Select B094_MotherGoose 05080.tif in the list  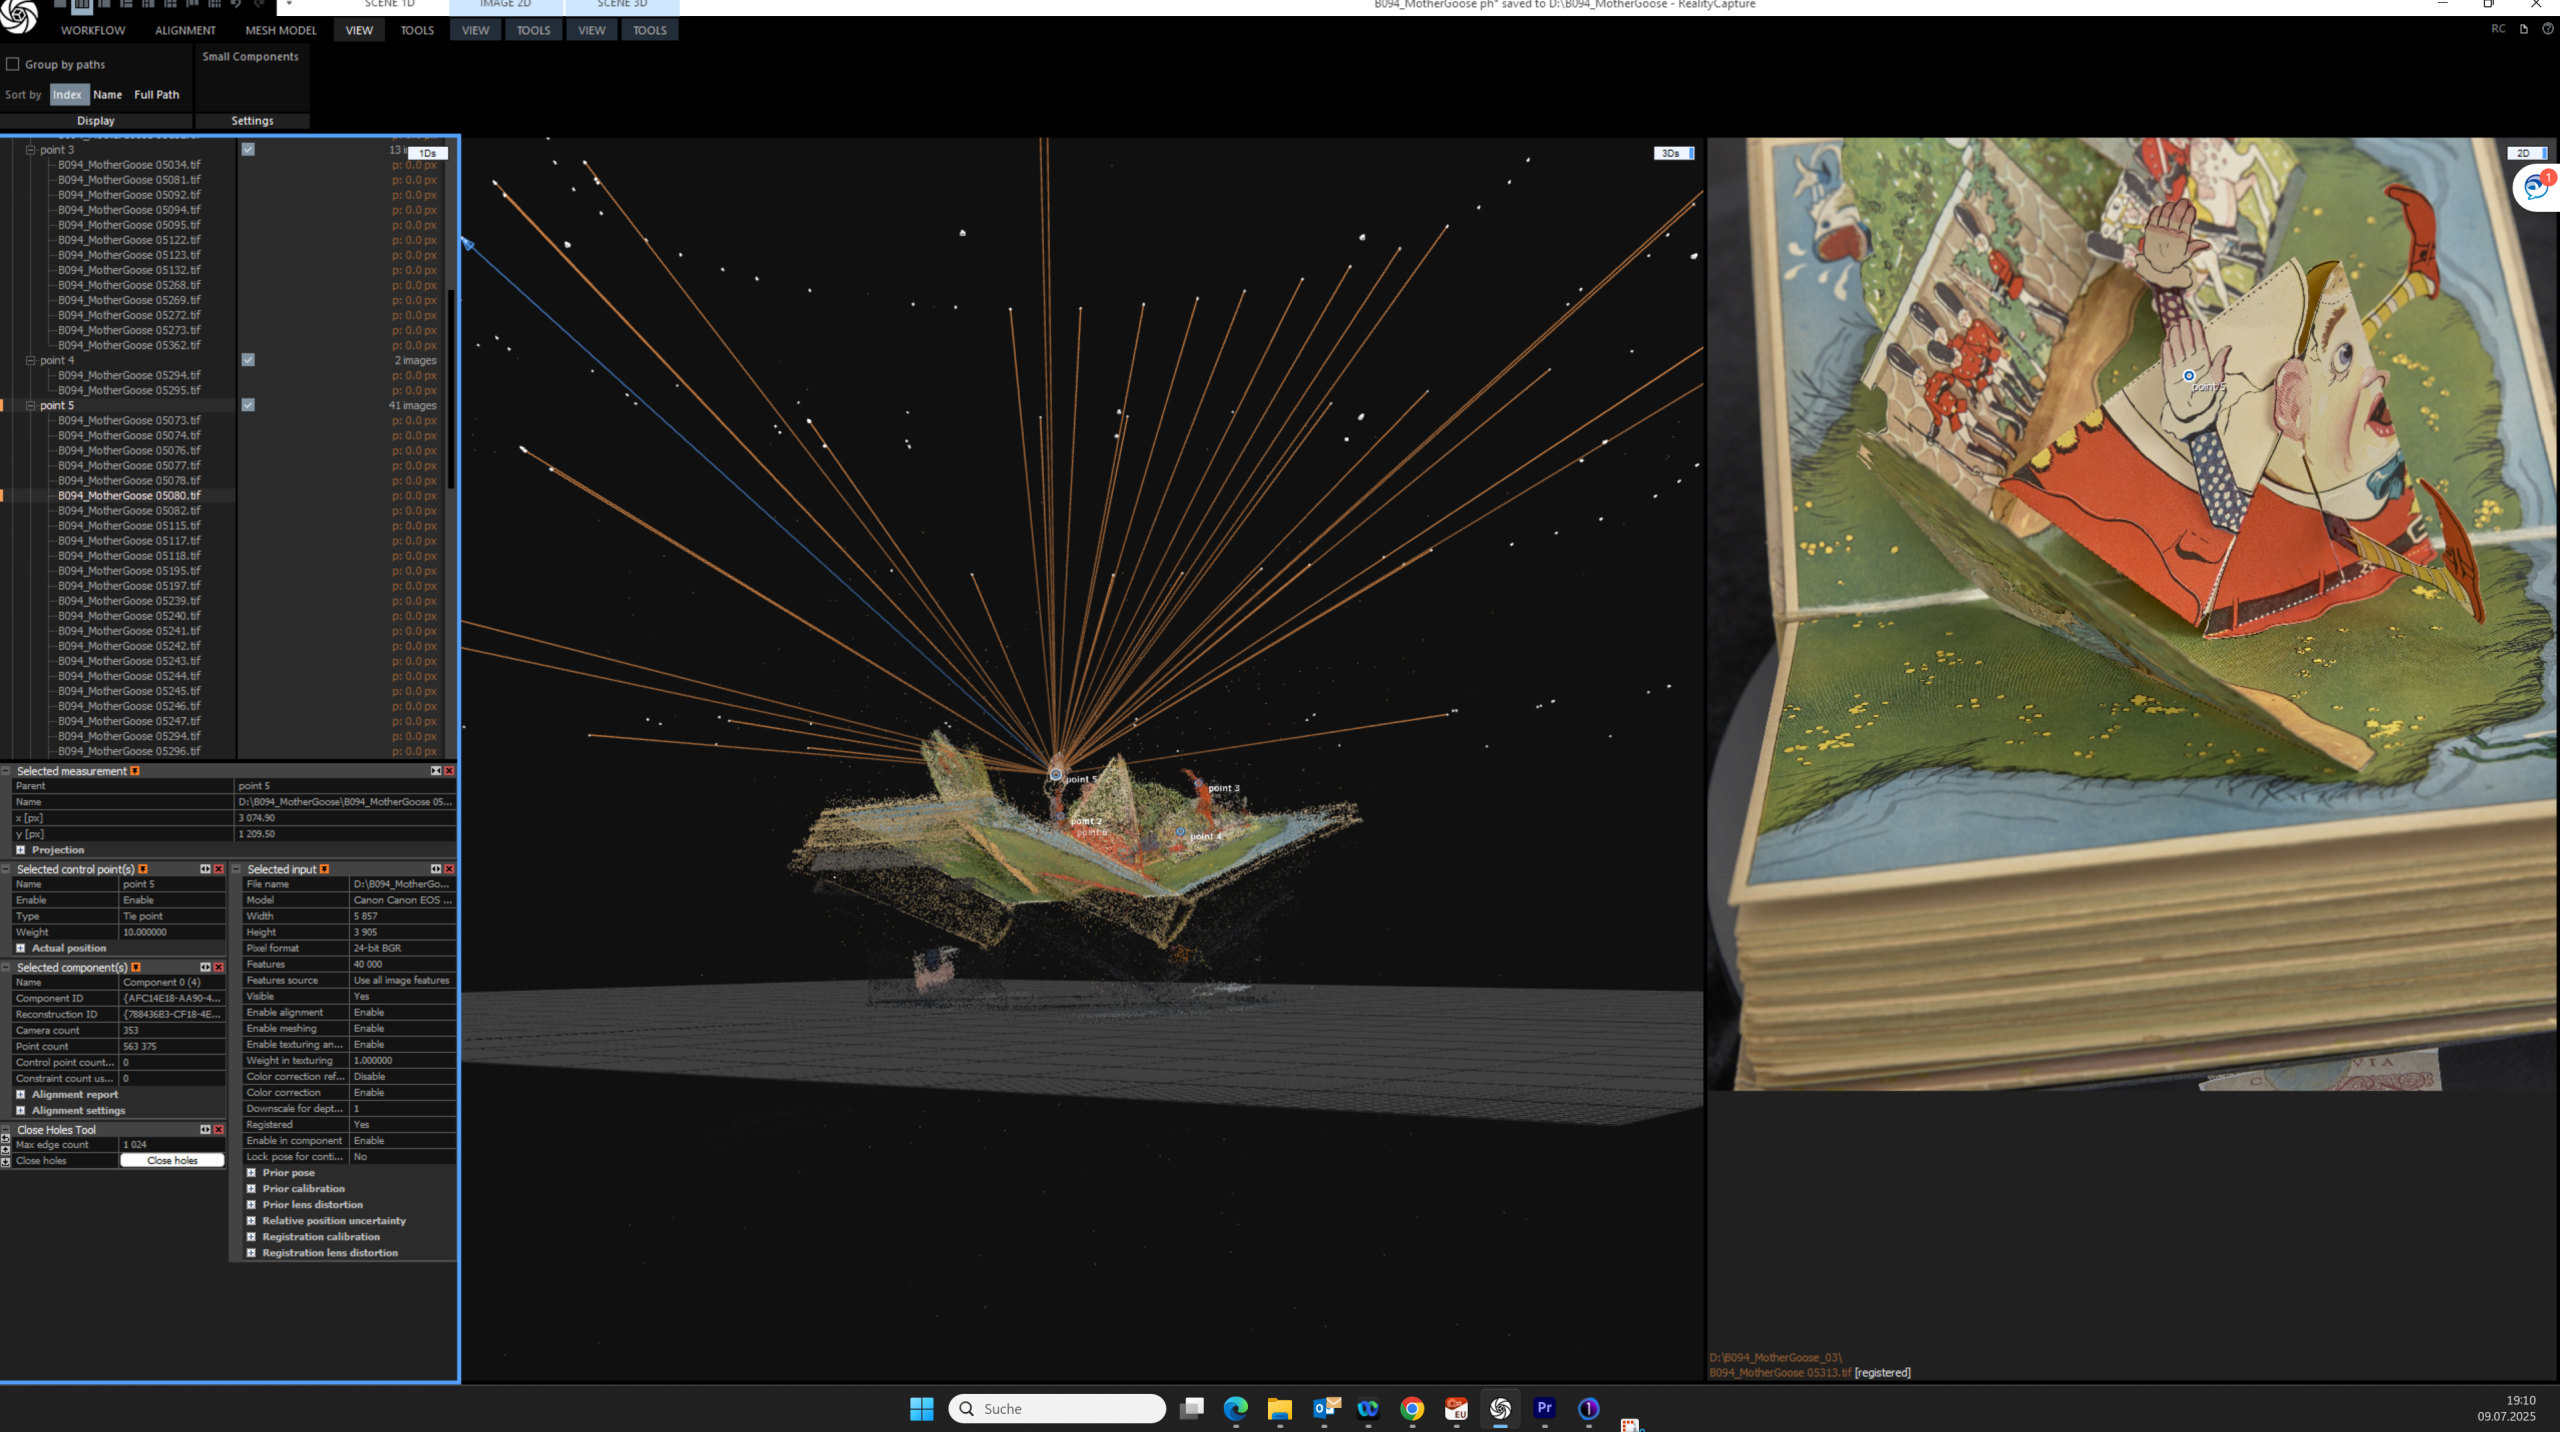tap(129, 496)
